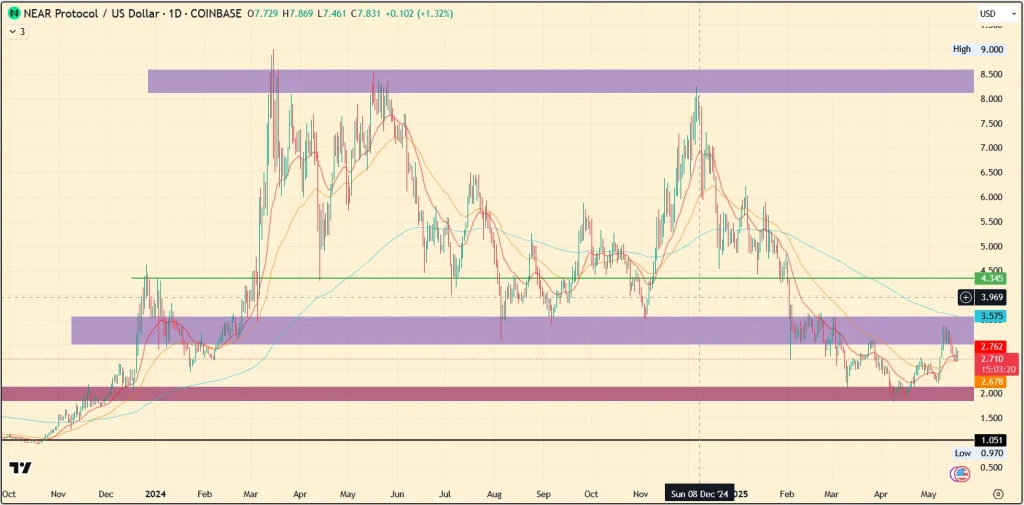This screenshot has width=1024, height=505.
Task: Click the TradingView logo in chart corner
Action: pyautogui.click(x=20, y=468)
